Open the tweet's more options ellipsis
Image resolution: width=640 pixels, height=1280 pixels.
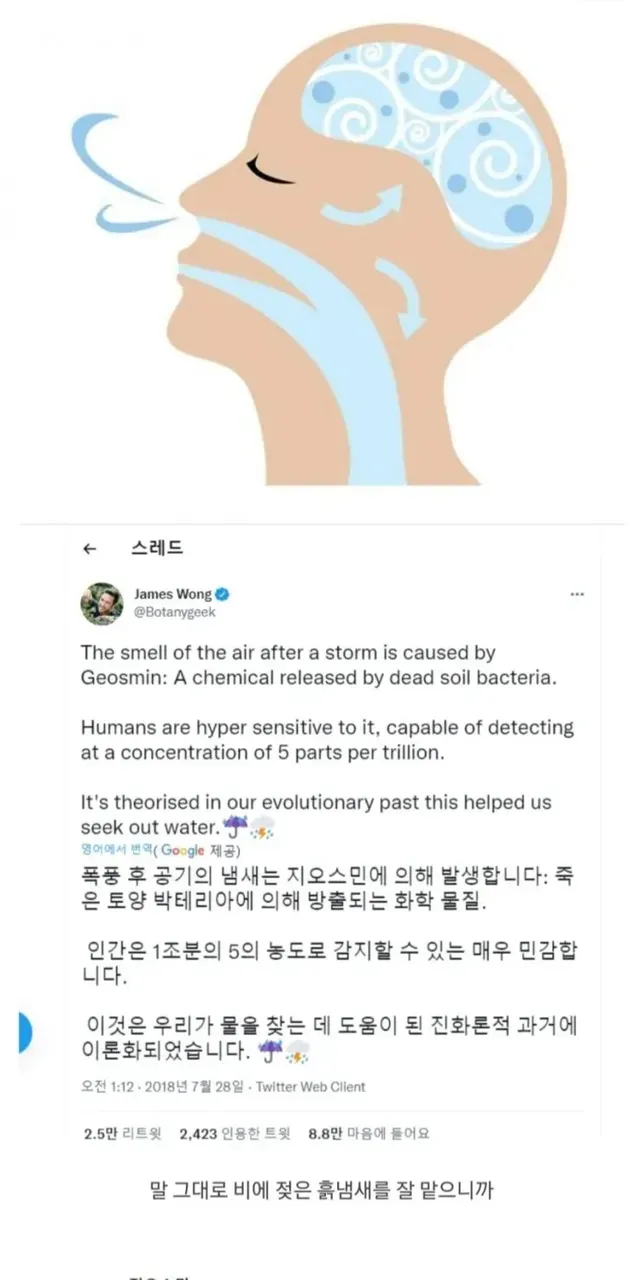576,594
